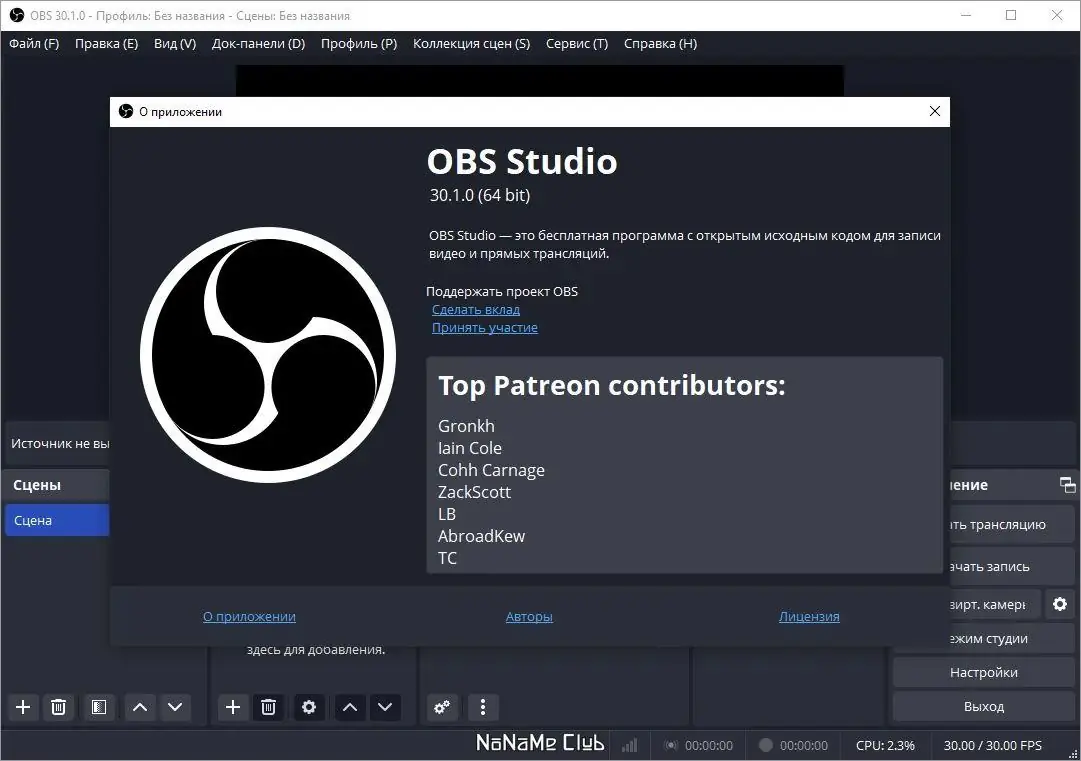Click the Лицензия link

coord(809,616)
